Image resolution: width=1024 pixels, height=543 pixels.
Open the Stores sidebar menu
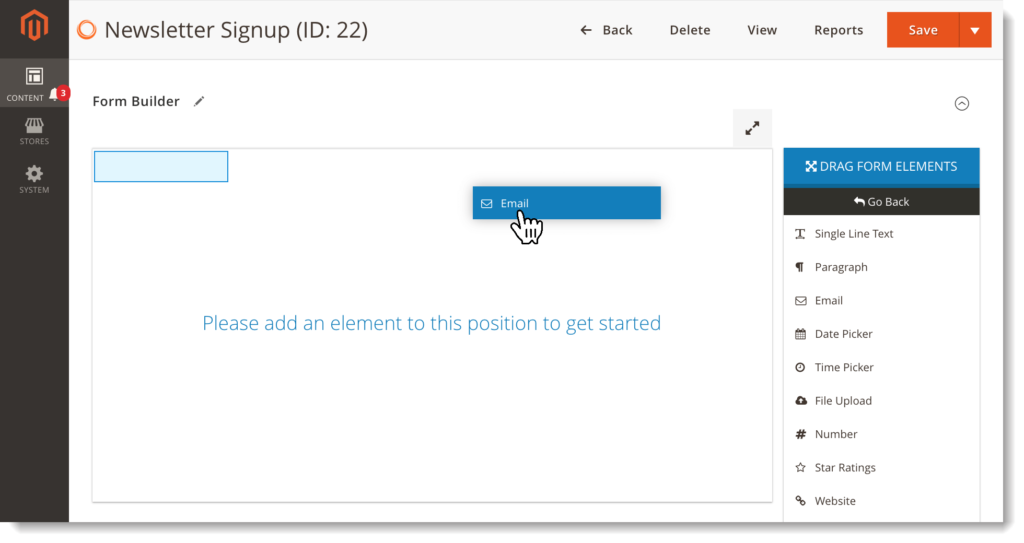click(x=34, y=131)
